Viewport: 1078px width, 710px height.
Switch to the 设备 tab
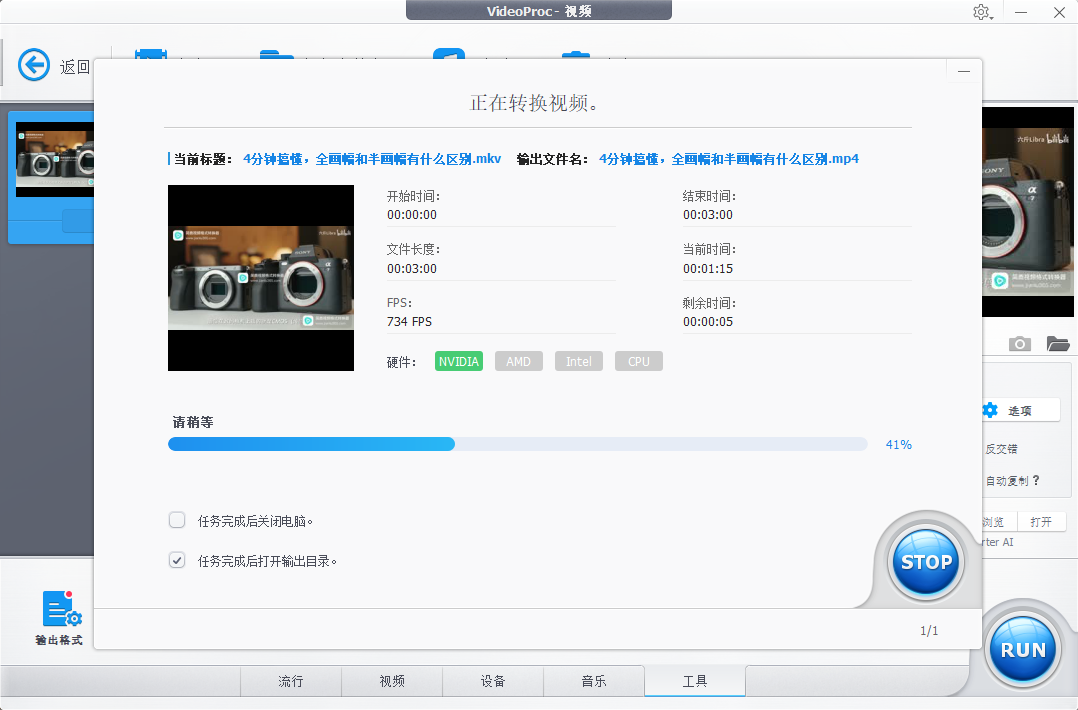492,681
